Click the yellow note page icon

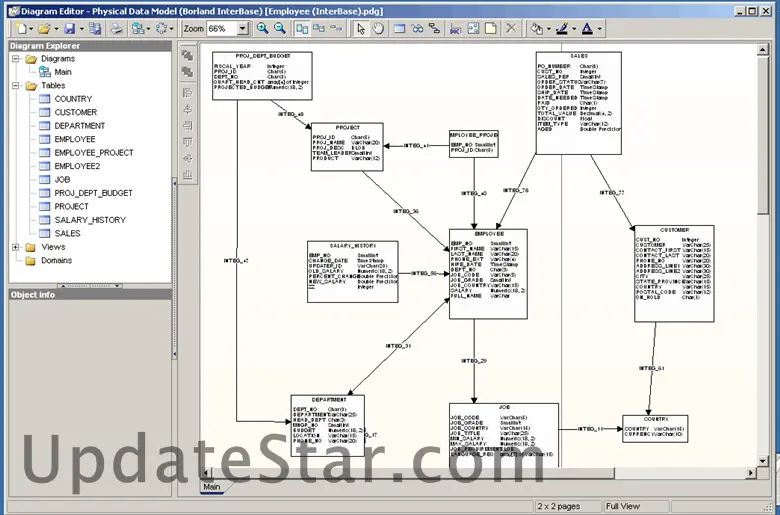click(x=491, y=28)
